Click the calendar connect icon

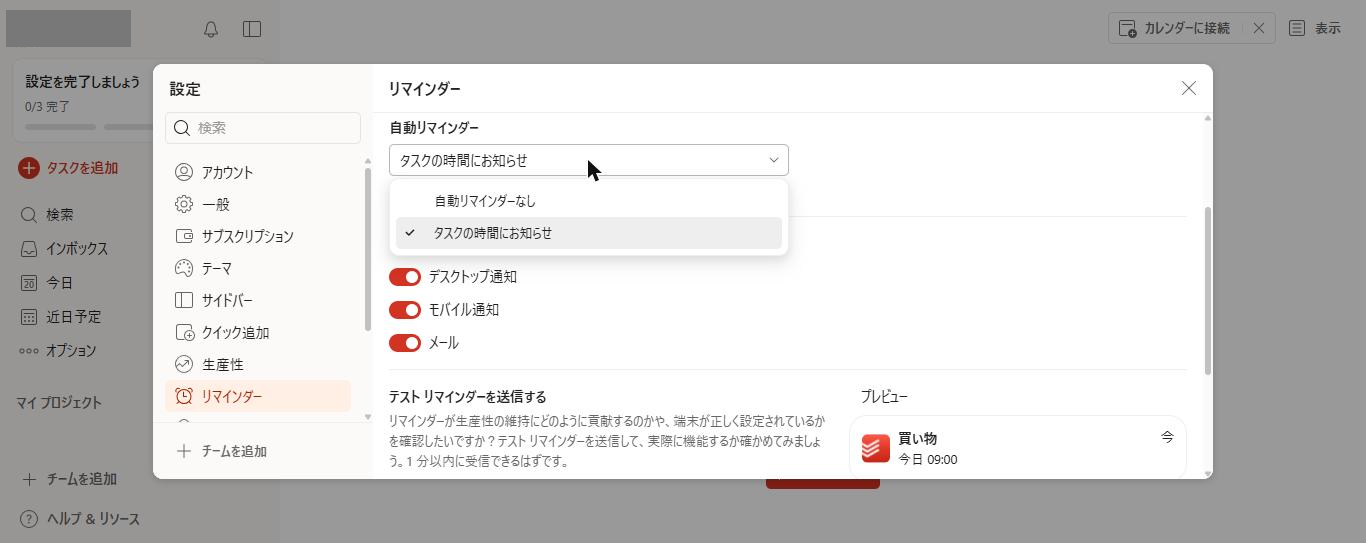(x=1127, y=28)
